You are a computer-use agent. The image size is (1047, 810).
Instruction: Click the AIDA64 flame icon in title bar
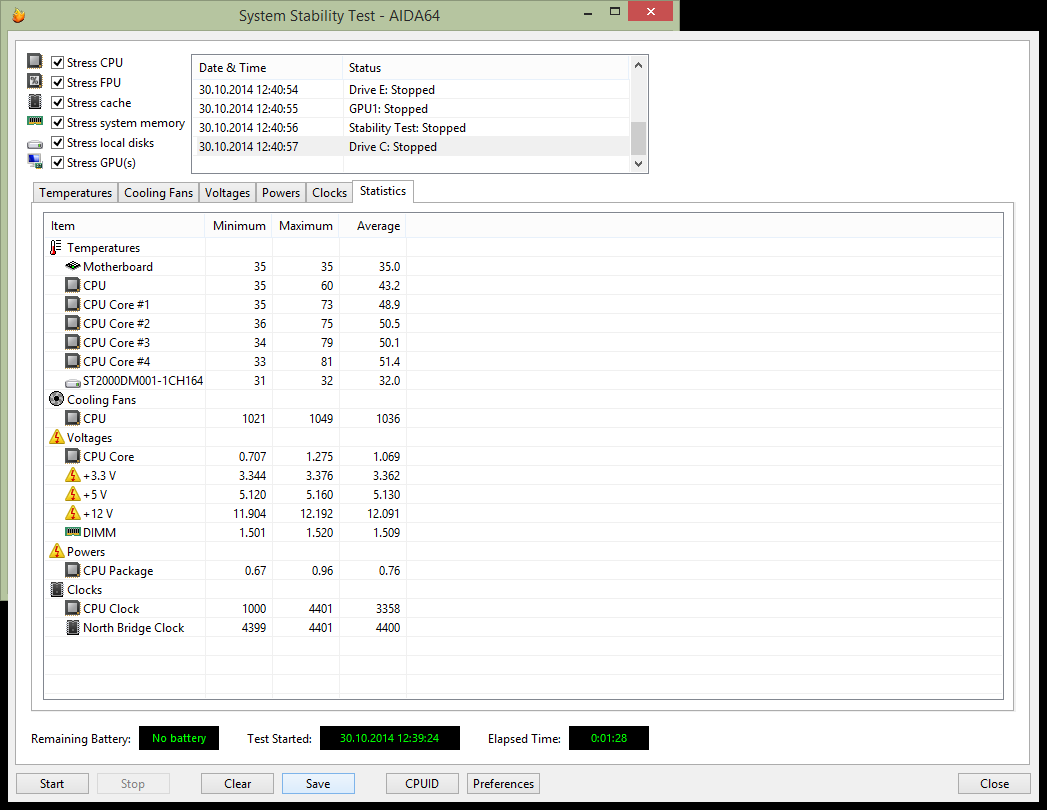pos(18,15)
